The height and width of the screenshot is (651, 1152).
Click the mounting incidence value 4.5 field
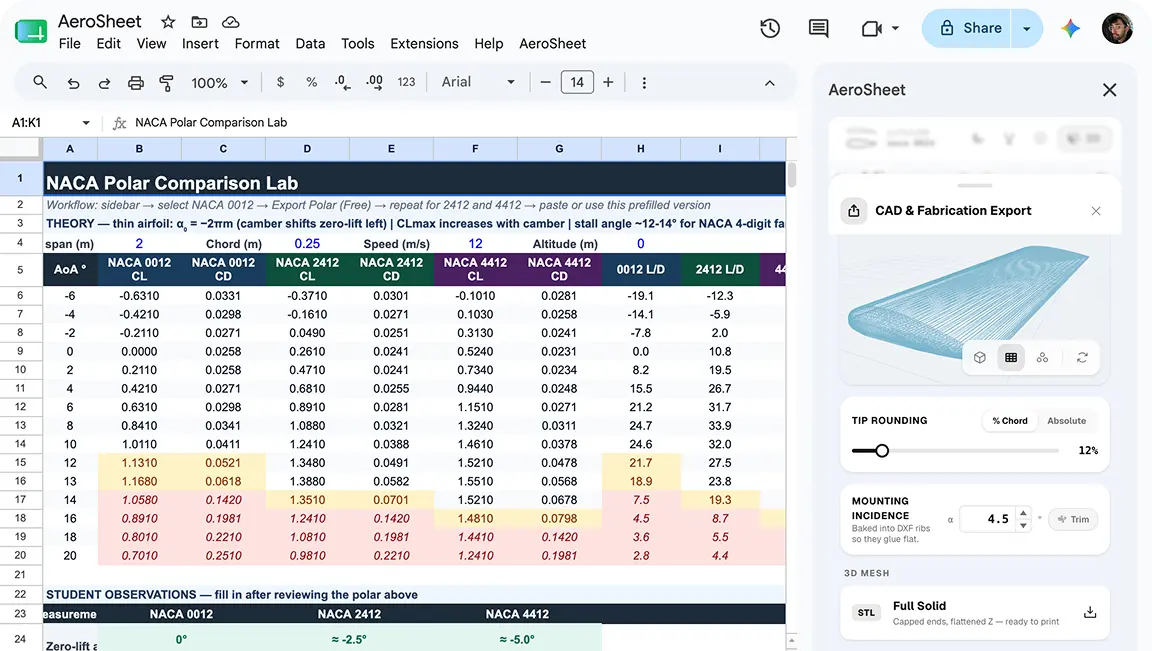tap(988, 519)
